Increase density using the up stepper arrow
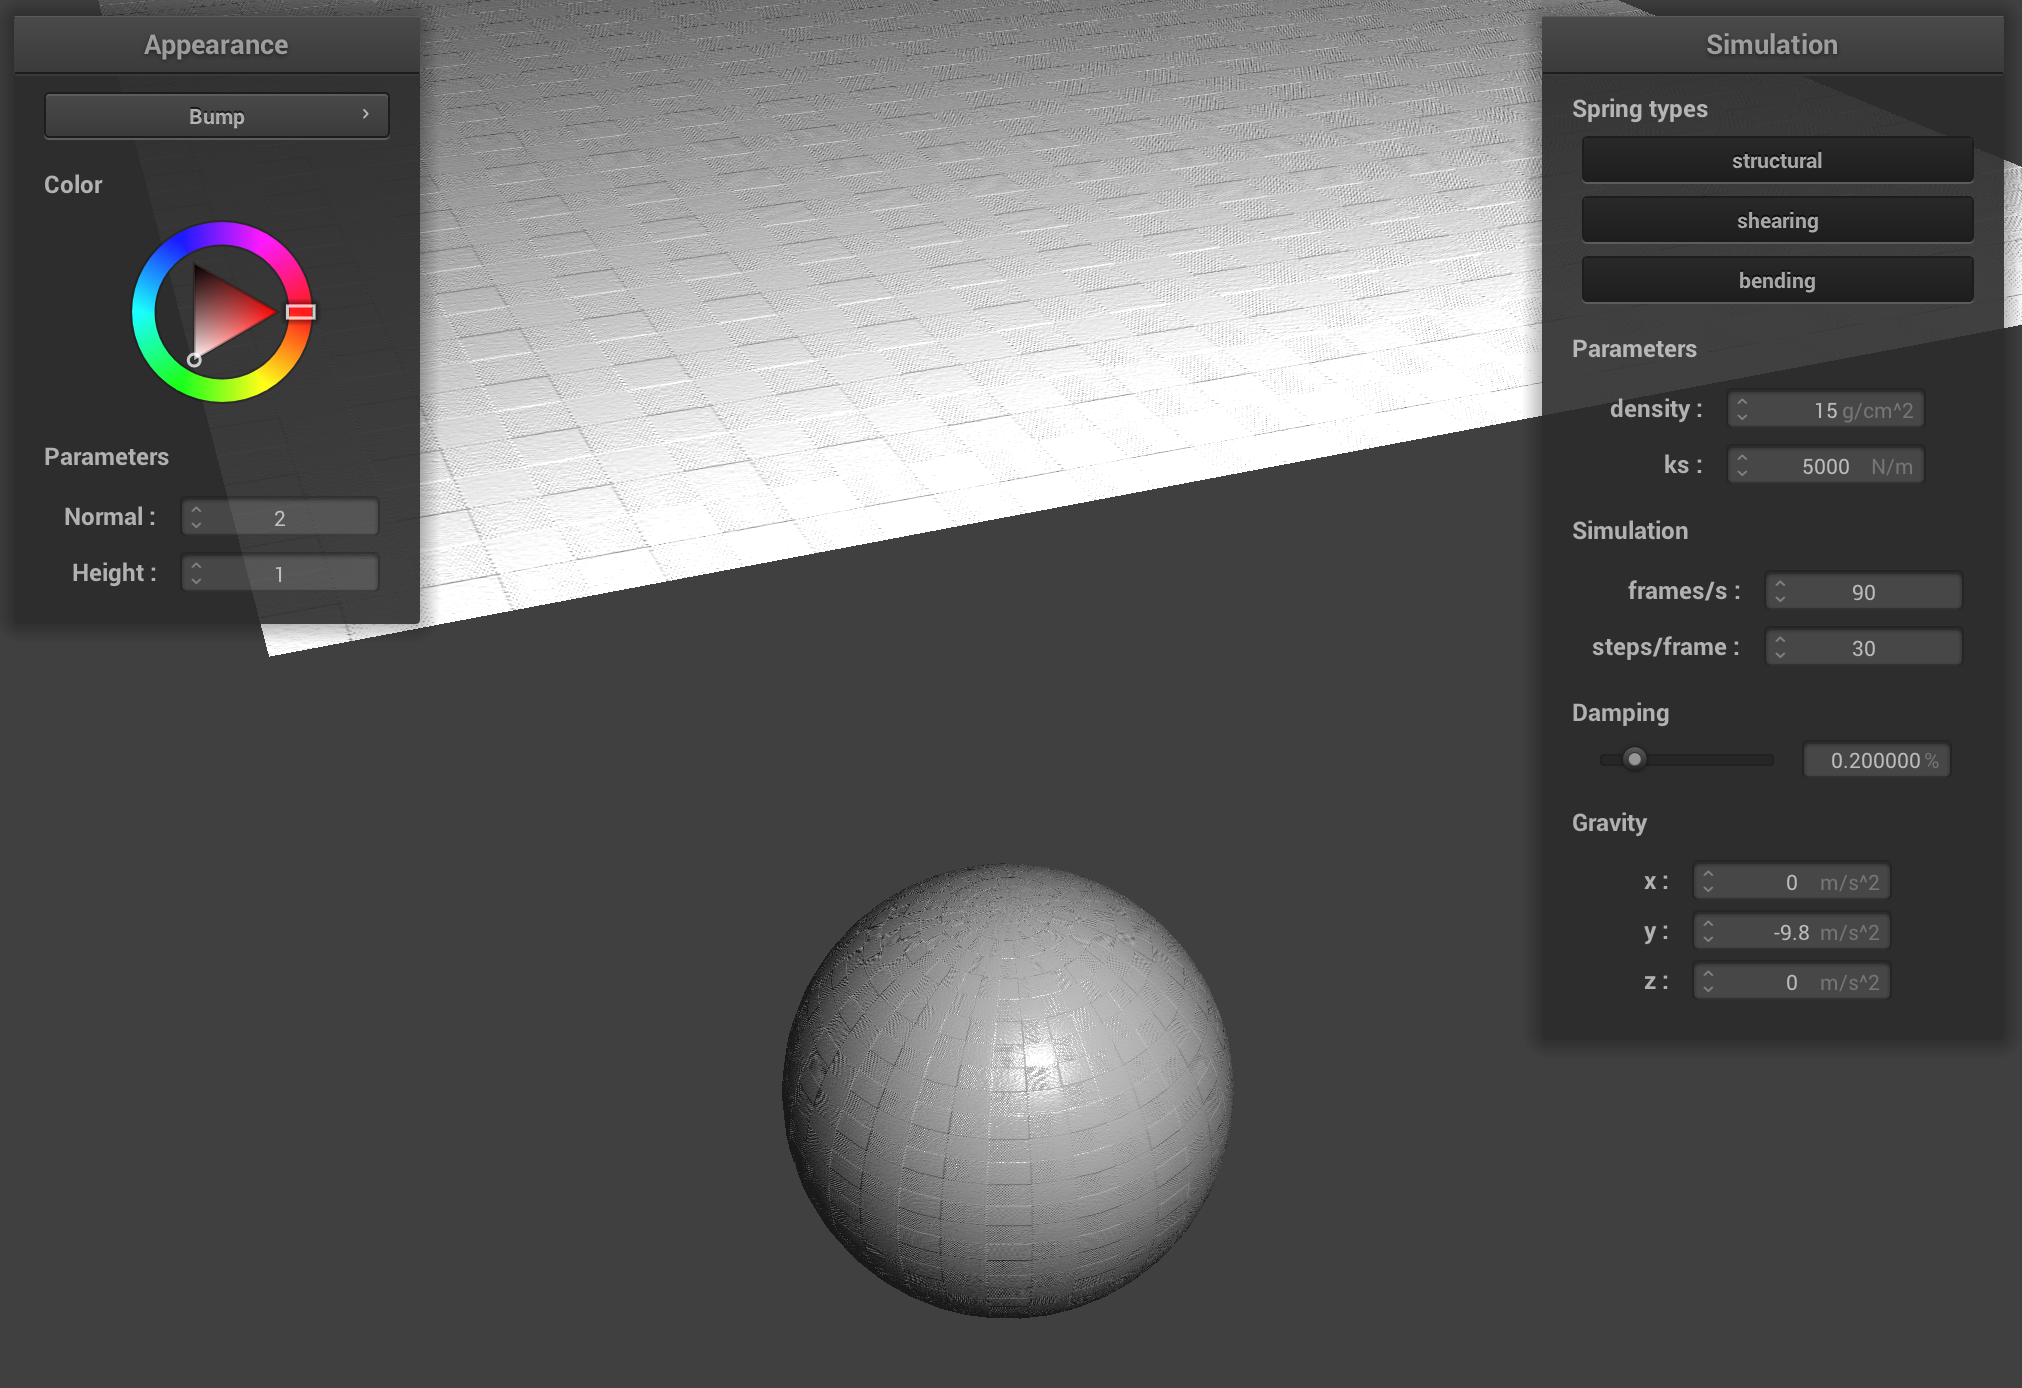 (1743, 402)
